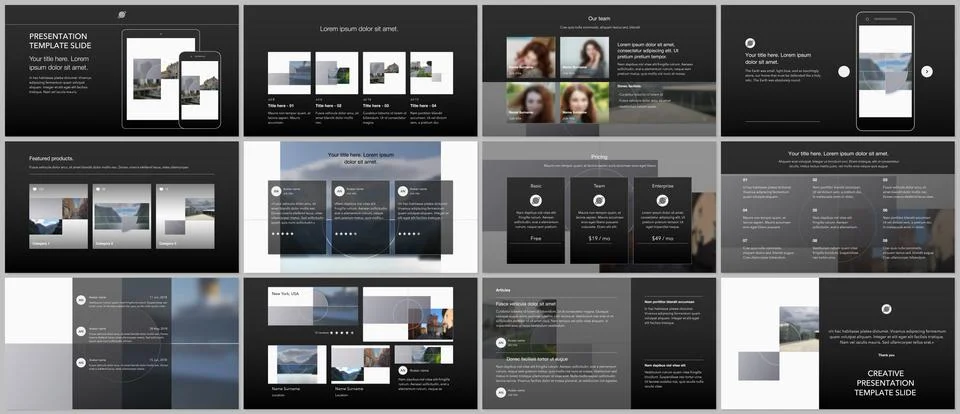Click the comment icon on the Category 1 card
This screenshot has height=414, width=960.
[x=34, y=190]
